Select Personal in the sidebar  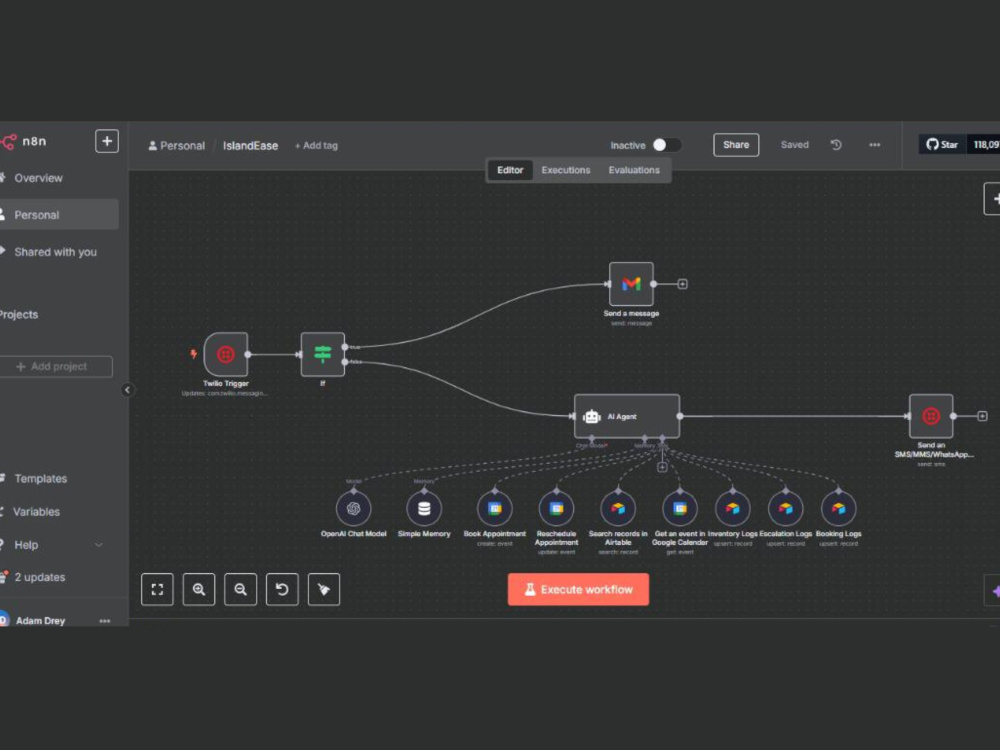(x=59, y=215)
